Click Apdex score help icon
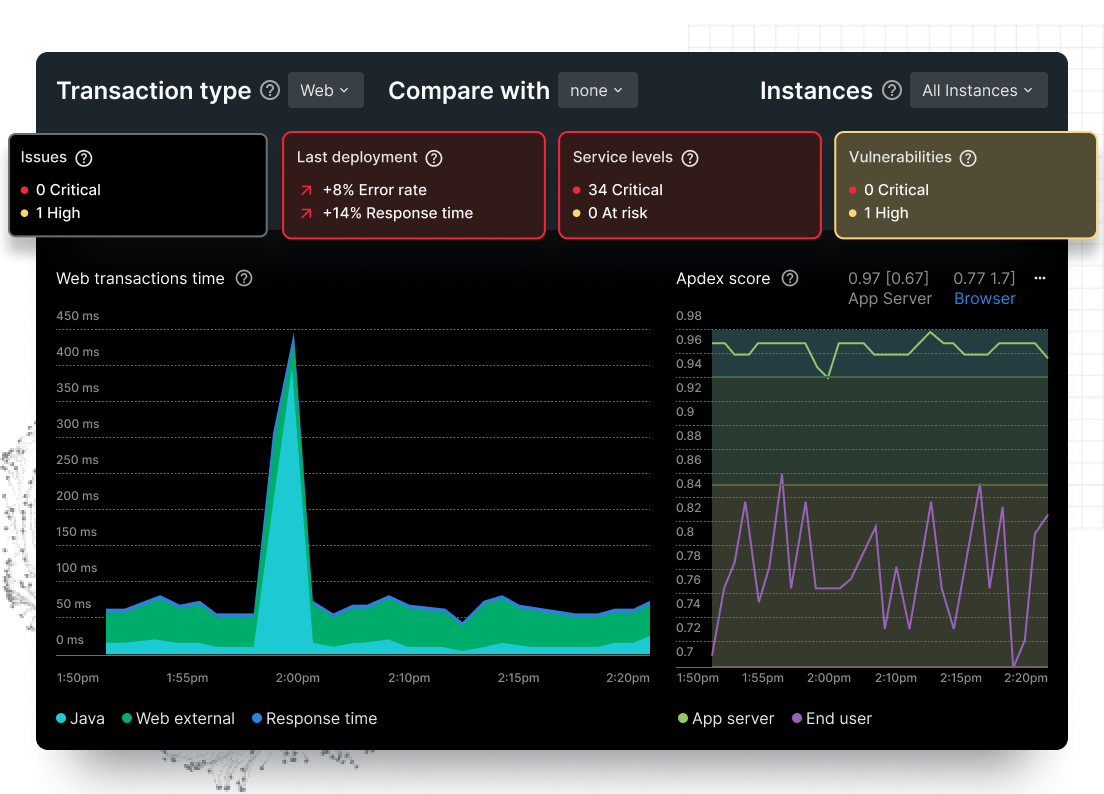Viewport: 1104px width, 794px height. [x=789, y=278]
